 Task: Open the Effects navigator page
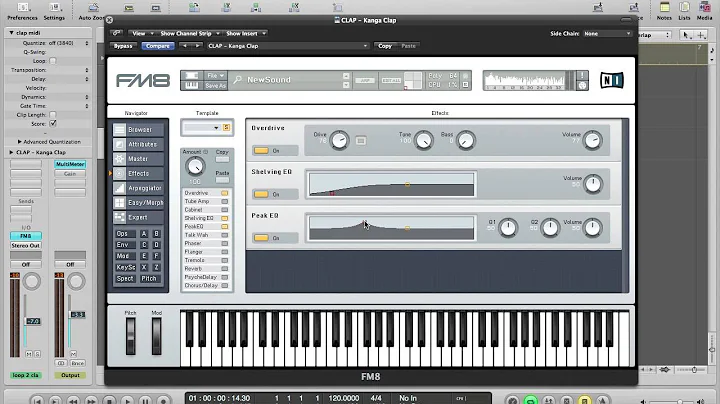pyautogui.click(x=138, y=174)
